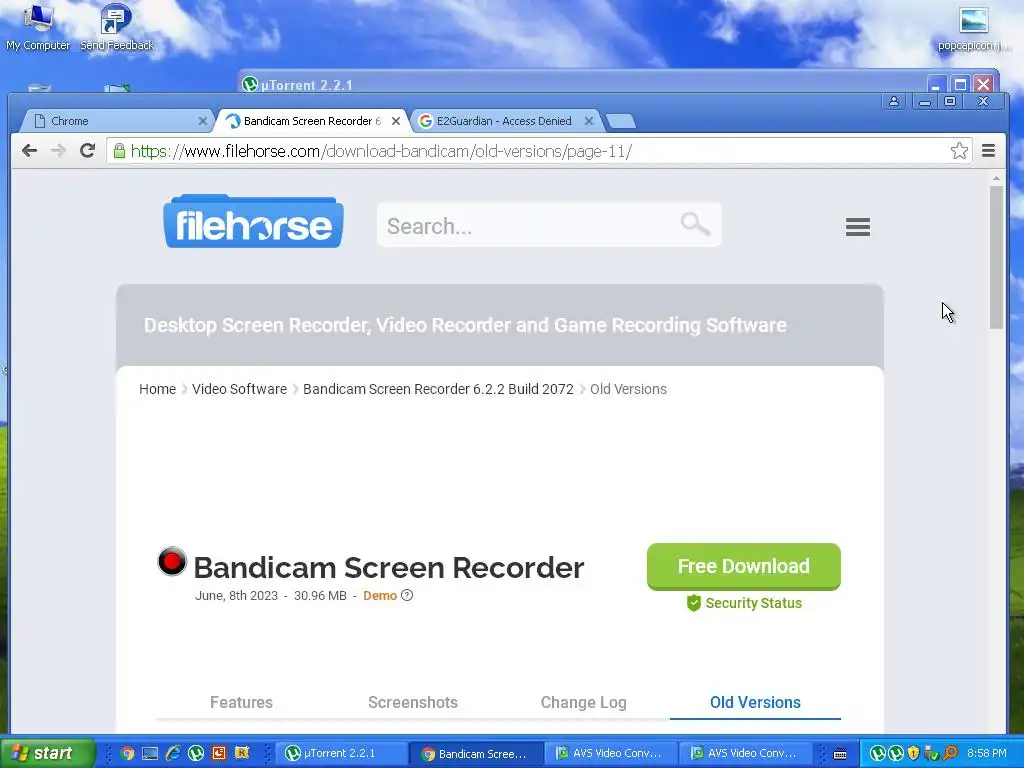1024x768 pixels.
Task: Reload the page with the refresh icon
Action: [x=88, y=151]
